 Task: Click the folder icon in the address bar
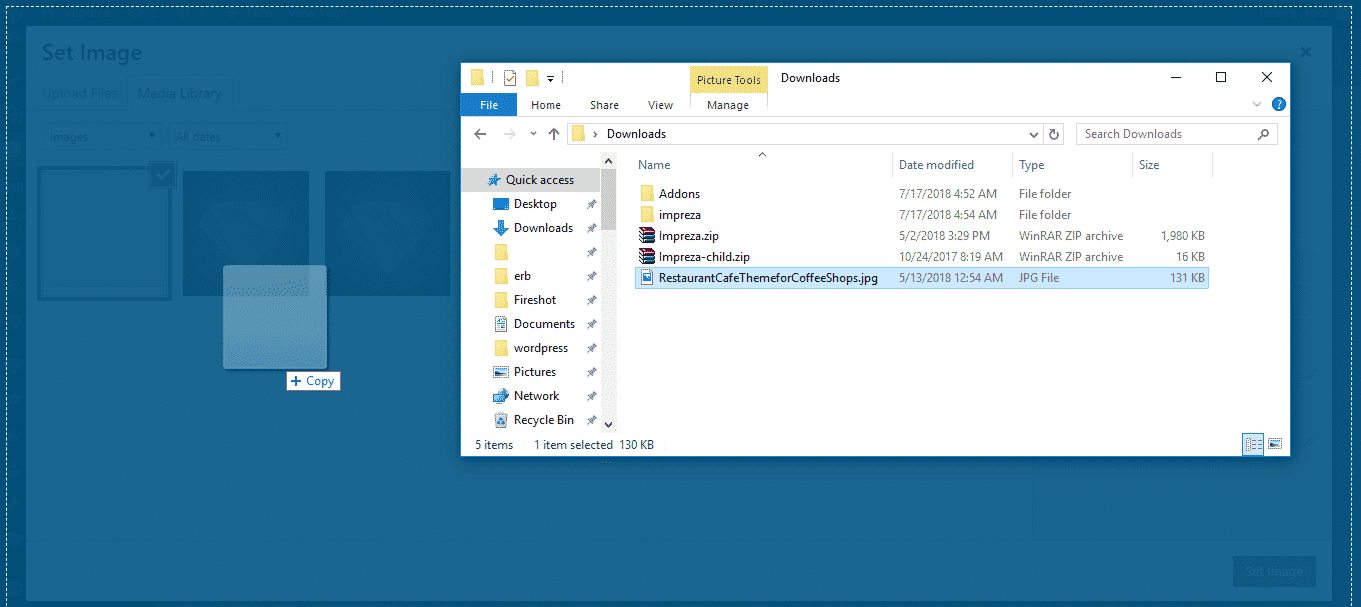[x=577, y=134]
